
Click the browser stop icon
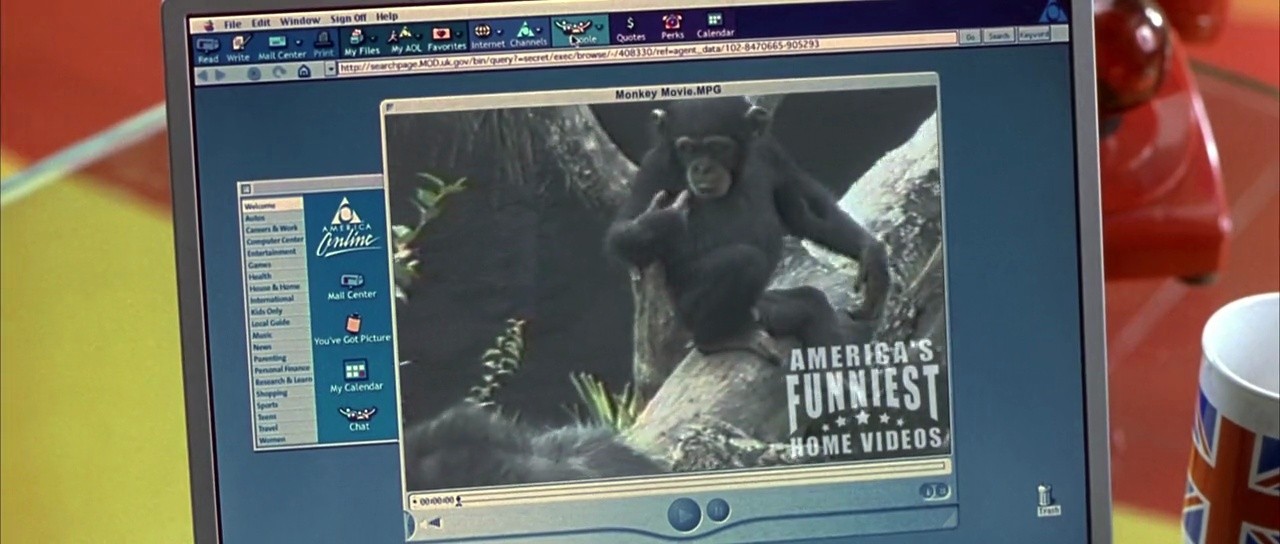254,73
